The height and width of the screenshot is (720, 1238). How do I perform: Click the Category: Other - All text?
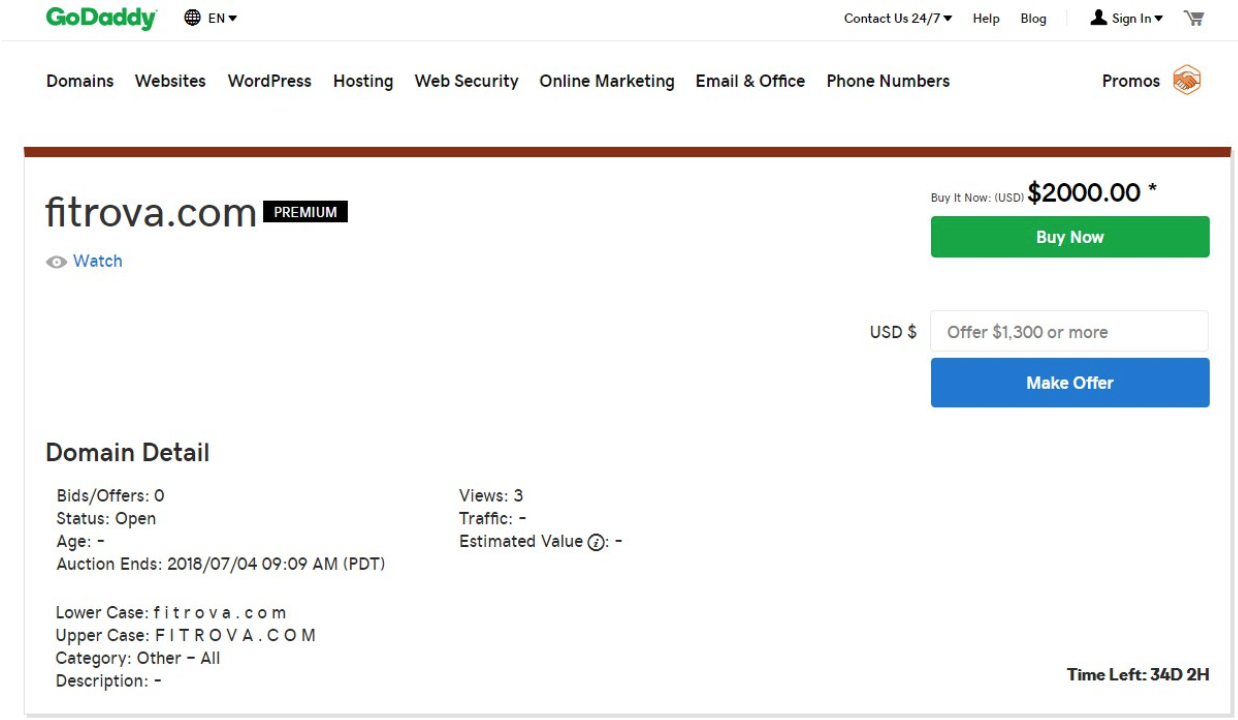click(x=138, y=658)
